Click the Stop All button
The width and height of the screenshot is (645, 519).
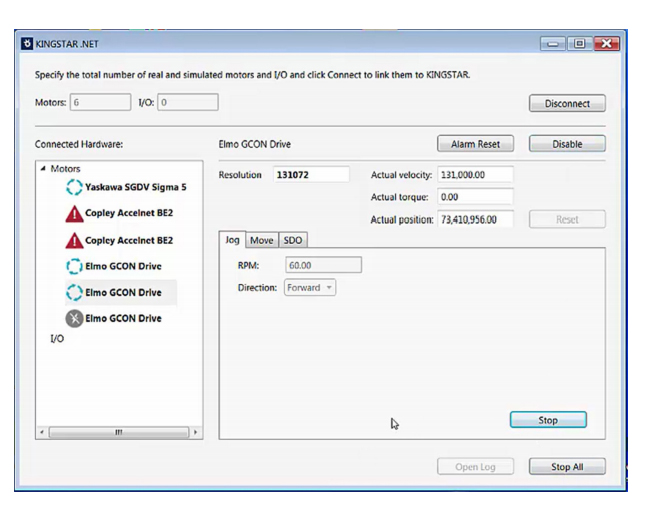[x=567, y=467]
